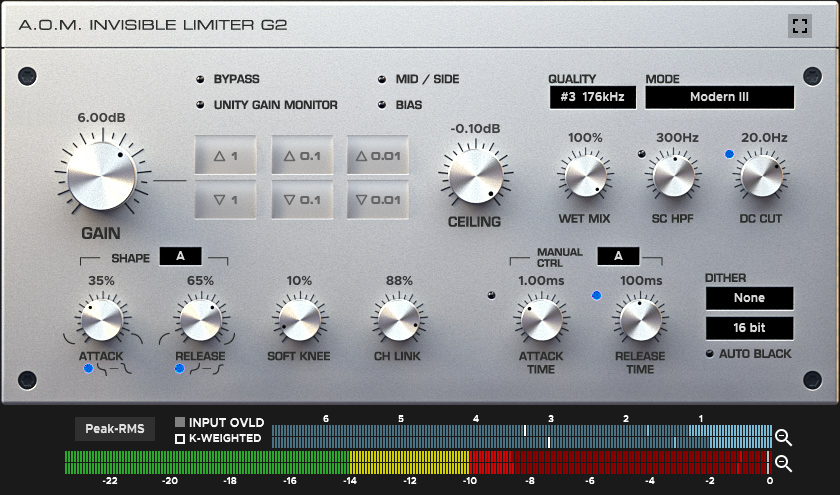
Task: Click the ATTACK shape knob
Action: 102,320
